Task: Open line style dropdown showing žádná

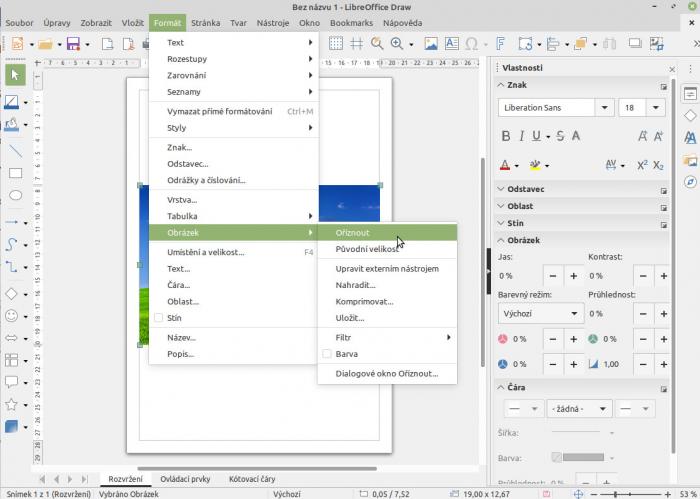Action: [579, 409]
